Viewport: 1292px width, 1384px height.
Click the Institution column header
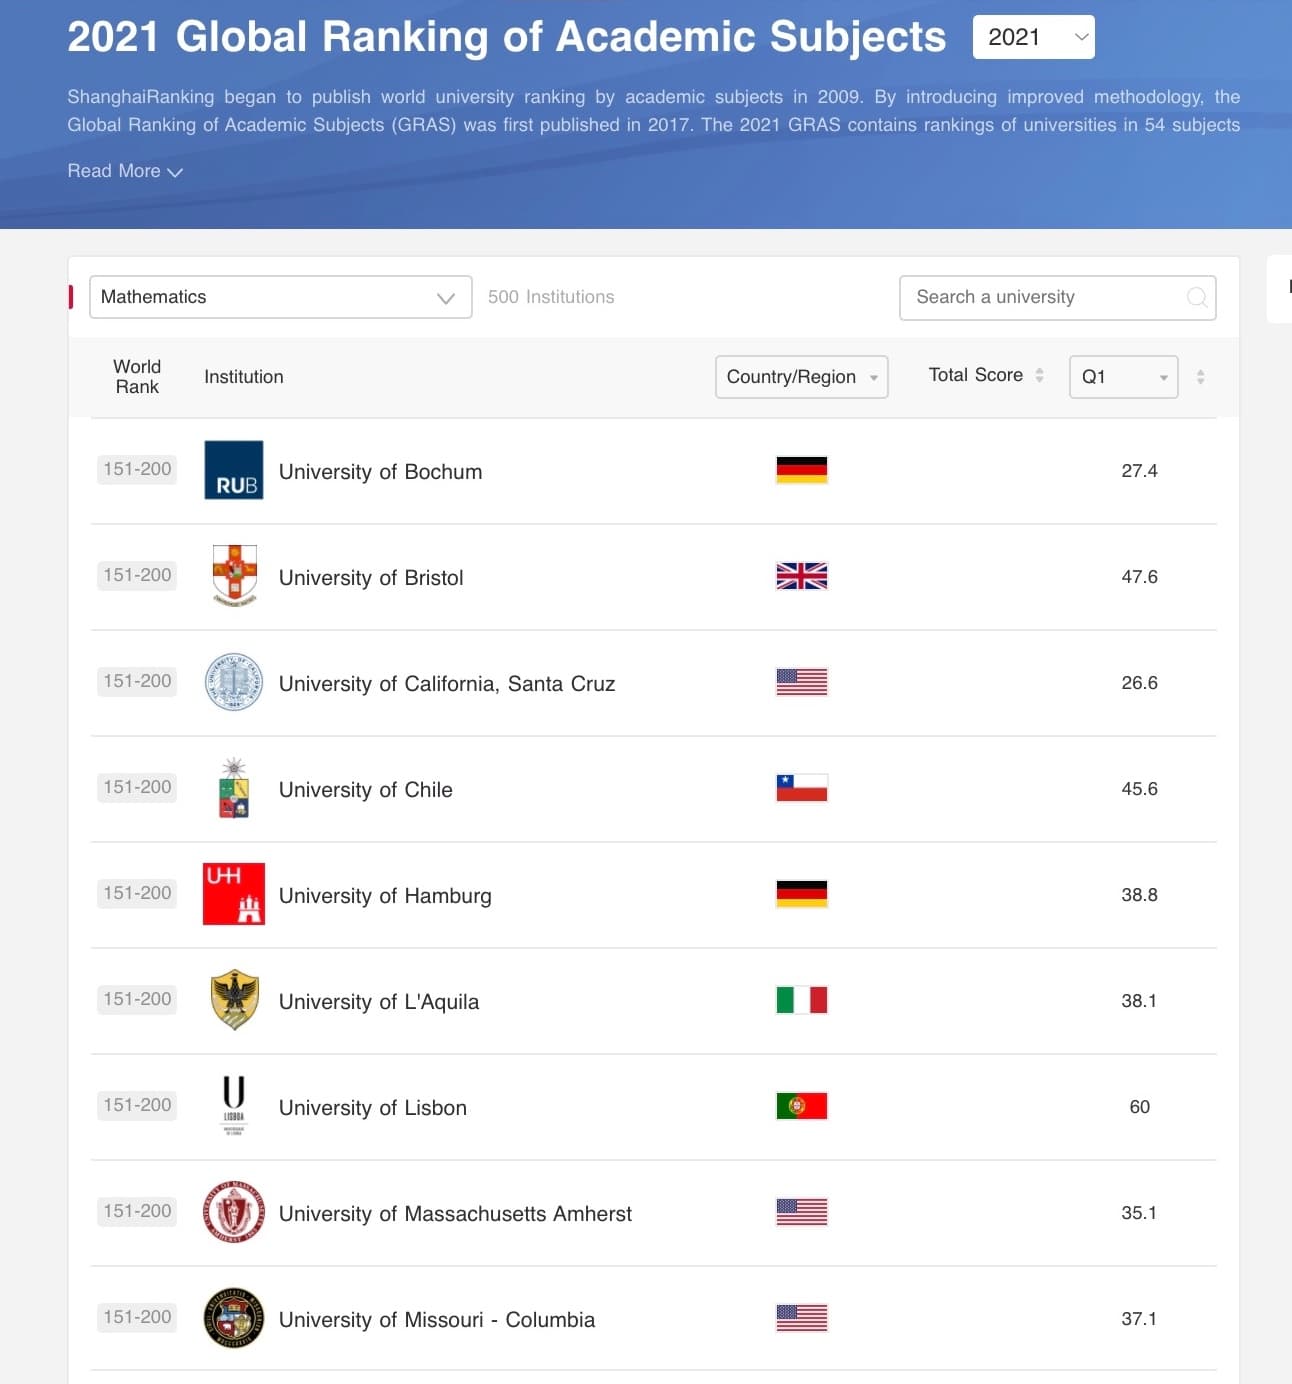[244, 377]
